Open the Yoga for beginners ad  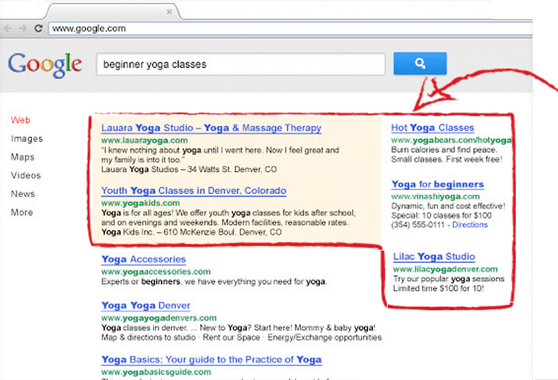pyautogui.click(x=438, y=184)
